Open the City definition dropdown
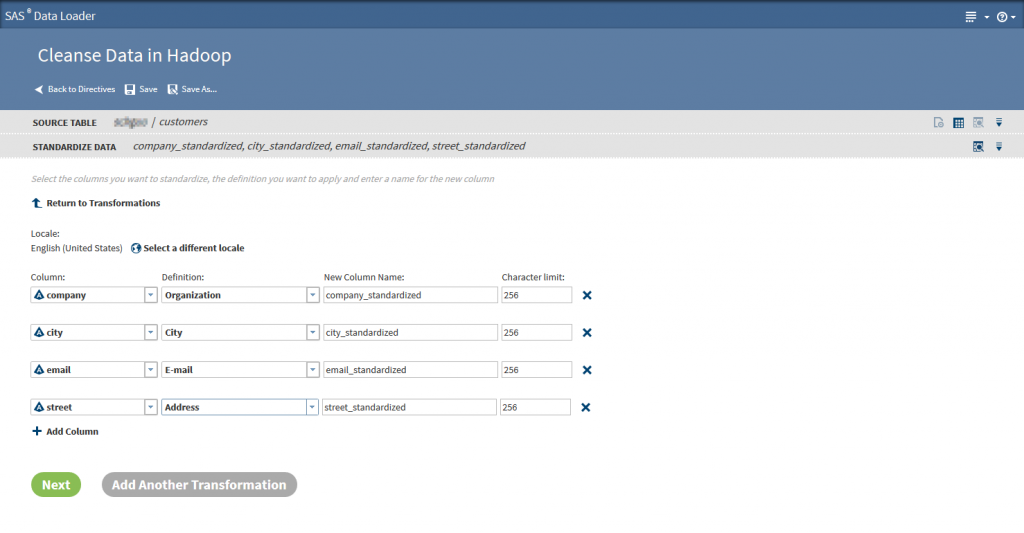 [312, 333]
